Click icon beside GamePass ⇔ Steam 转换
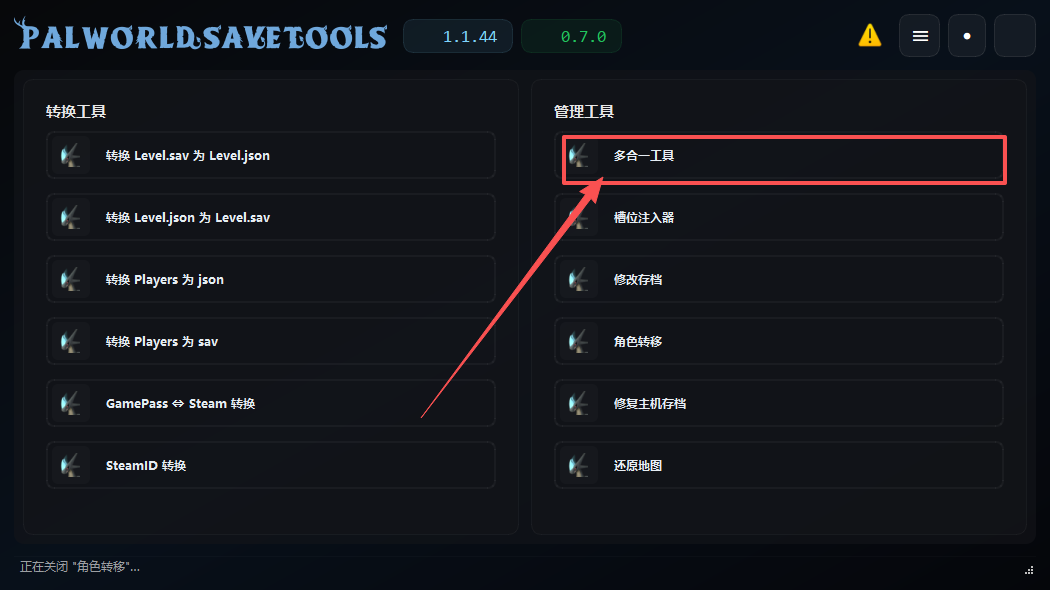Viewport: 1050px width, 590px height. (70, 403)
